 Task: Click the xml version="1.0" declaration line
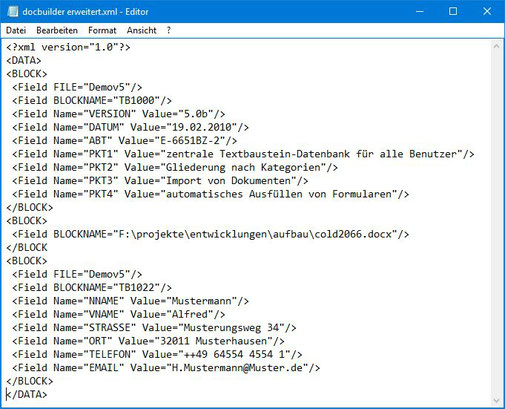click(68, 47)
